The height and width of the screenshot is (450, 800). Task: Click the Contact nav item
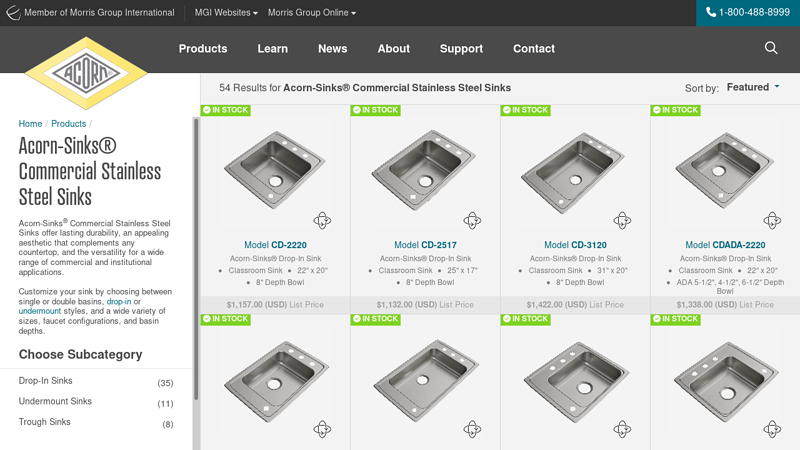534,48
